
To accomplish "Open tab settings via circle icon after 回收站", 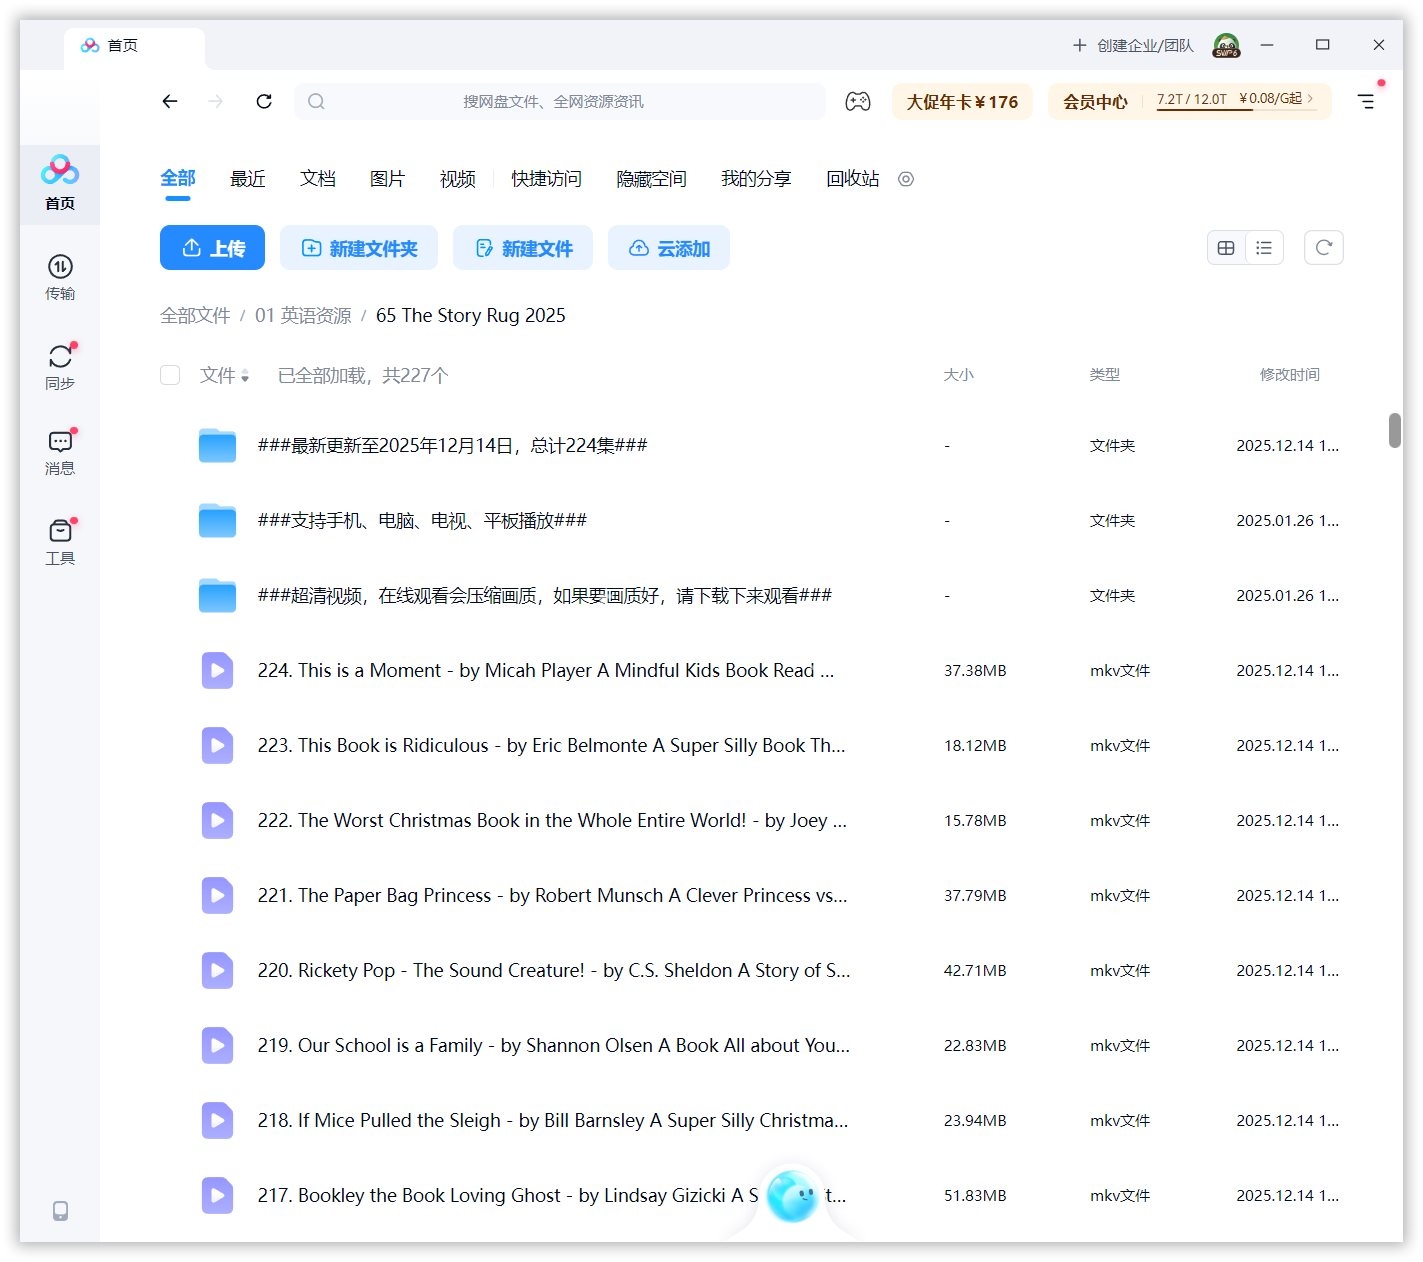I will point(905,179).
